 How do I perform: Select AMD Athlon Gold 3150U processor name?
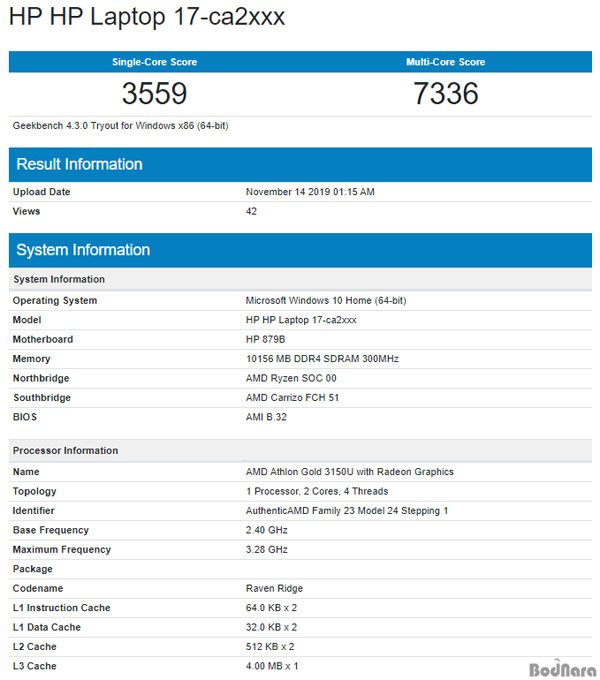point(349,472)
